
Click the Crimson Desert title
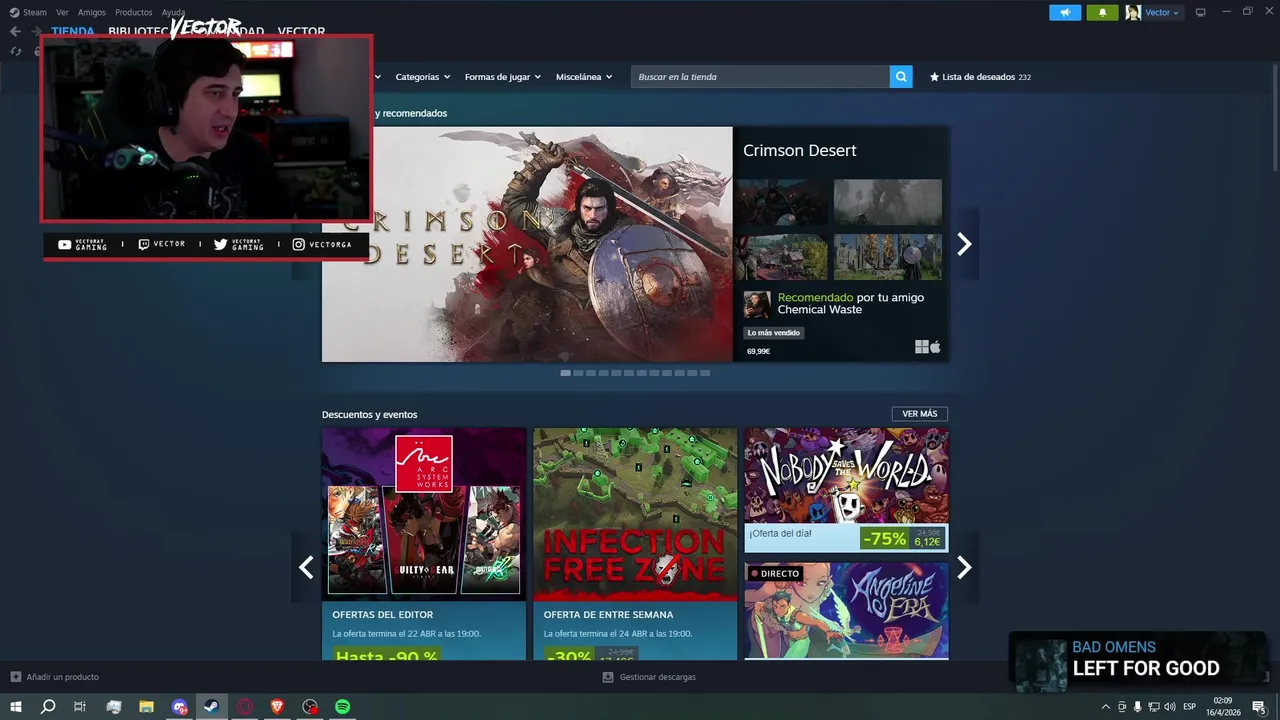pos(799,150)
